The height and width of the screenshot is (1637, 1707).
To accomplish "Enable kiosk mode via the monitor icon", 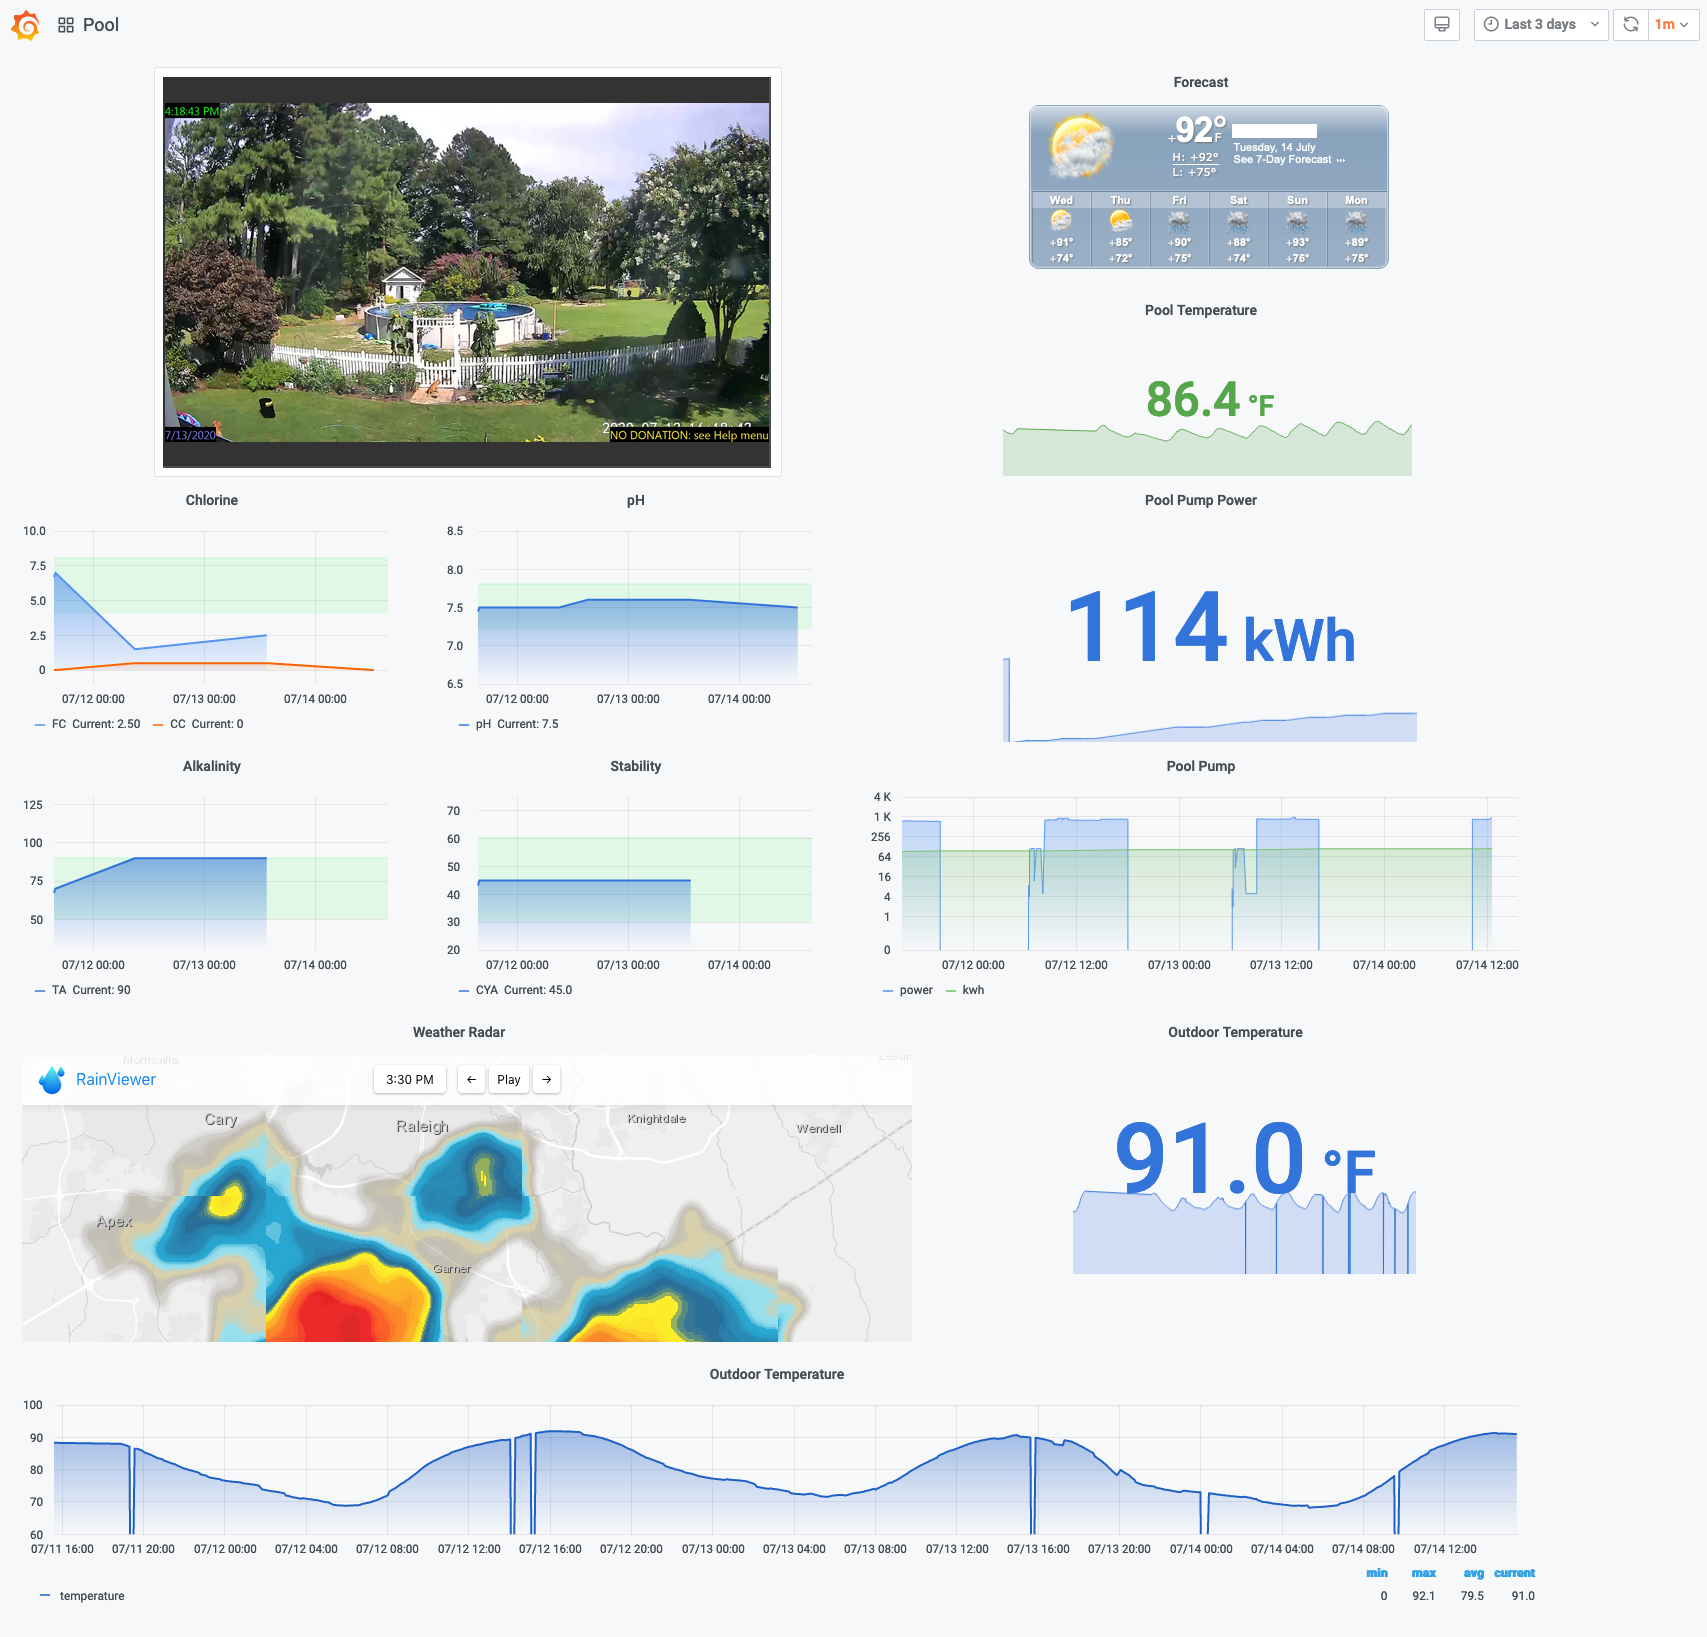I will tap(1441, 24).
